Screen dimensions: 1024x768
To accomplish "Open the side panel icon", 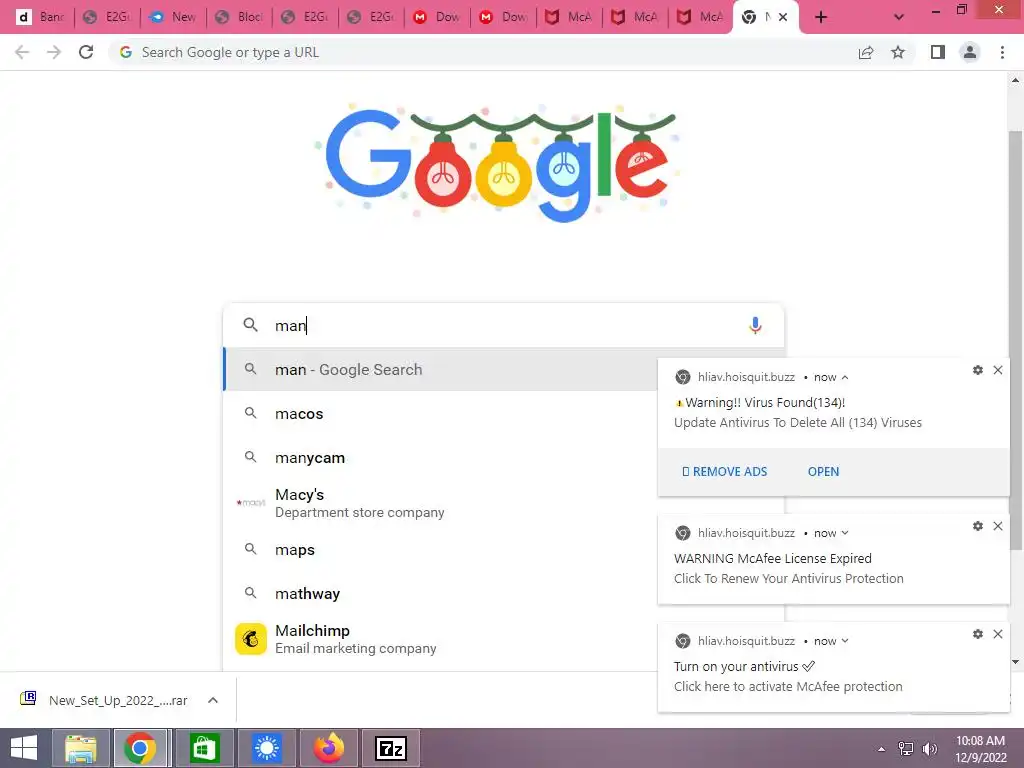I will point(938,52).
